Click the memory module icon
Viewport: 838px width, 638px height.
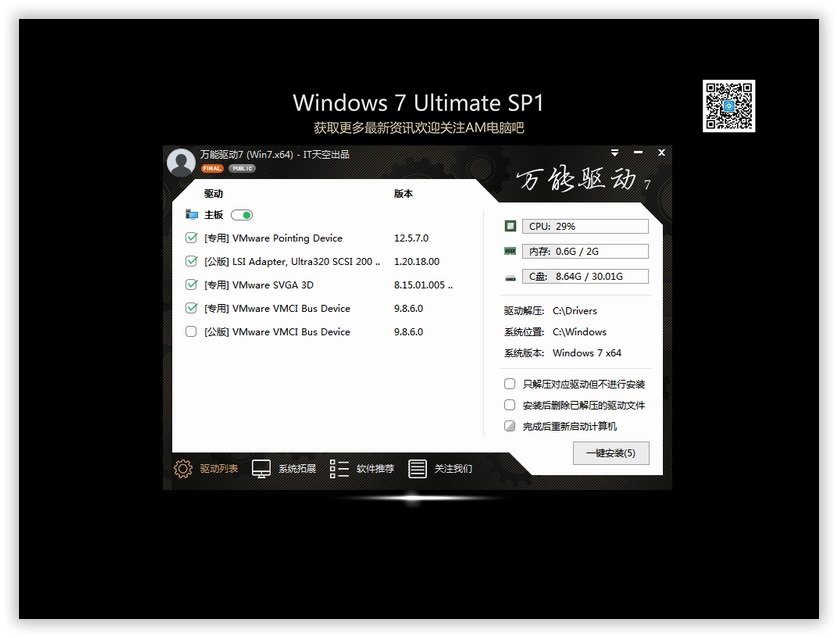tap(510, 251)
